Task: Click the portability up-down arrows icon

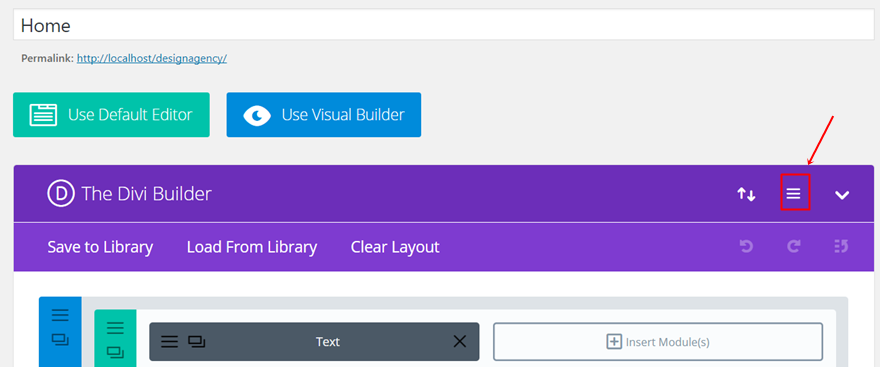Action: 746,195
